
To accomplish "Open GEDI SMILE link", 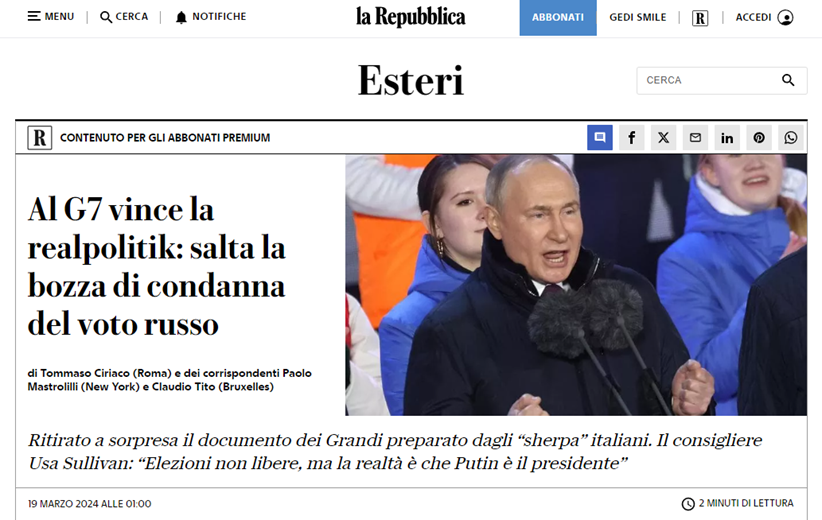I will (637, 17).
